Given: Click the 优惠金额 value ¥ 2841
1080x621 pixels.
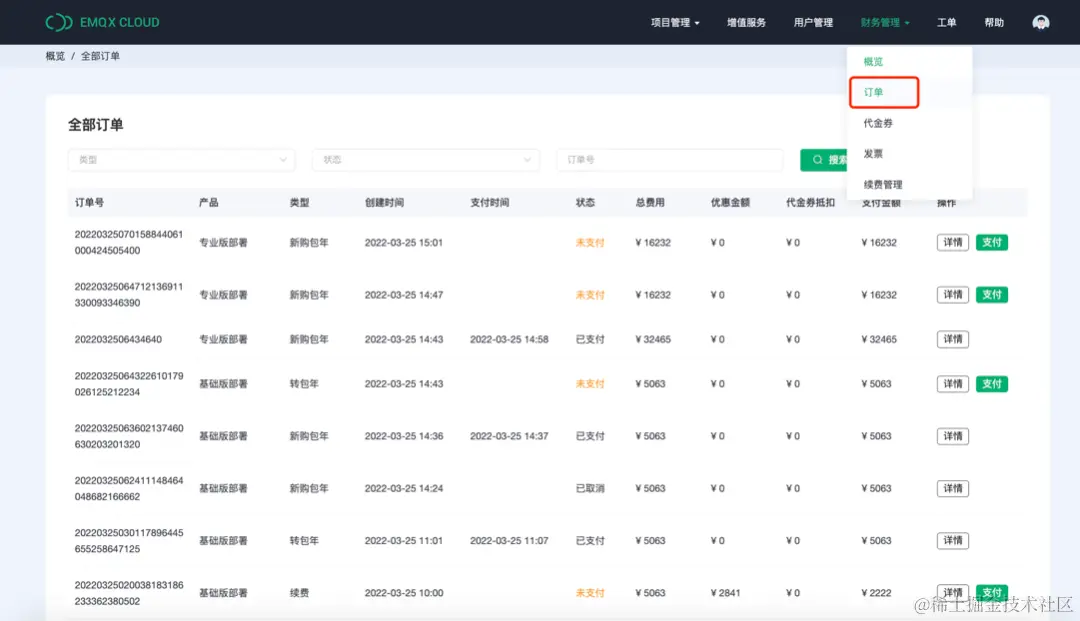Looking at the screenshot, I should click(725, 593).
